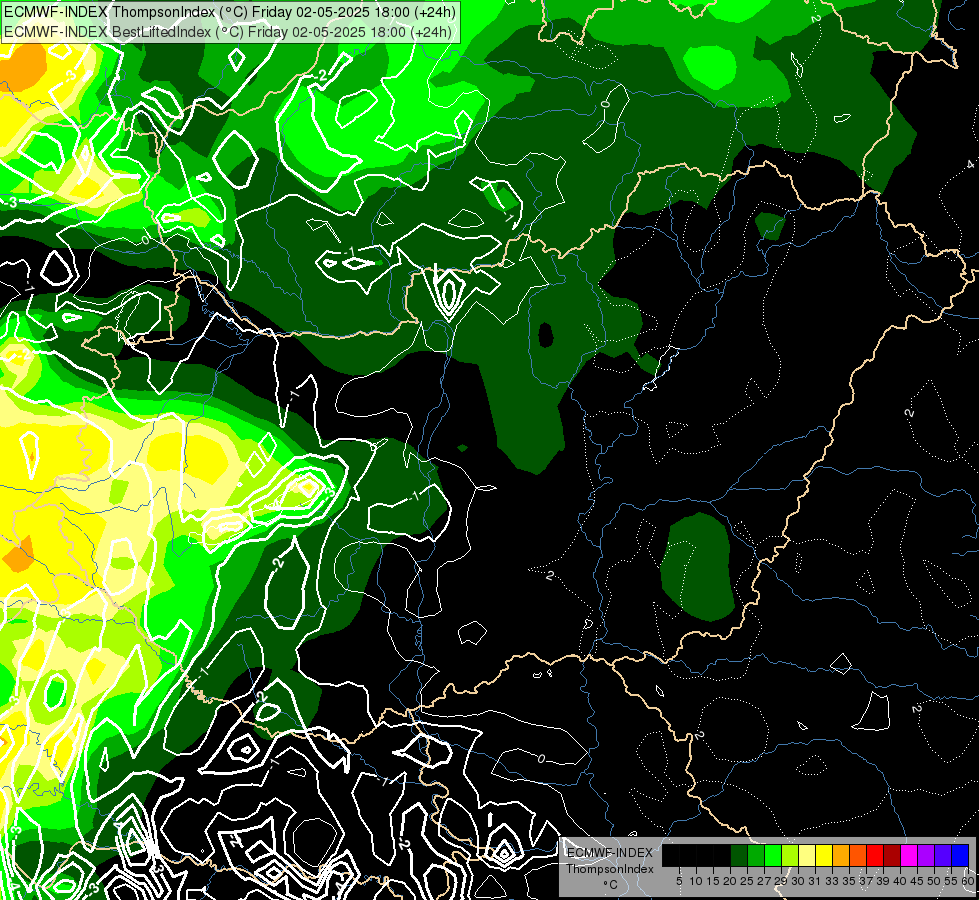Select the dark green 20–25 legend swatch
Viewport: 979px width, 900px height.
point(739,855)
